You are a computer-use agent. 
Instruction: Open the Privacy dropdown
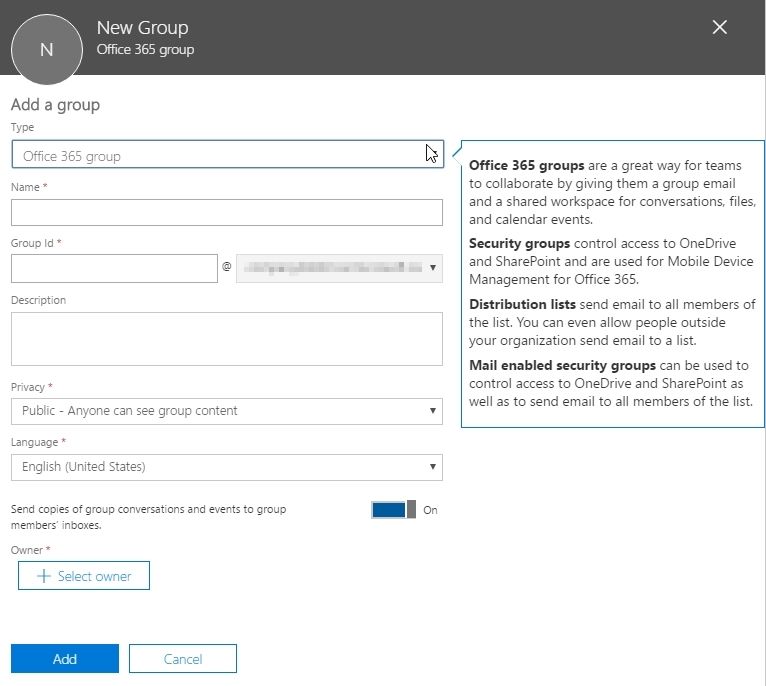click(x=227, y=411)
